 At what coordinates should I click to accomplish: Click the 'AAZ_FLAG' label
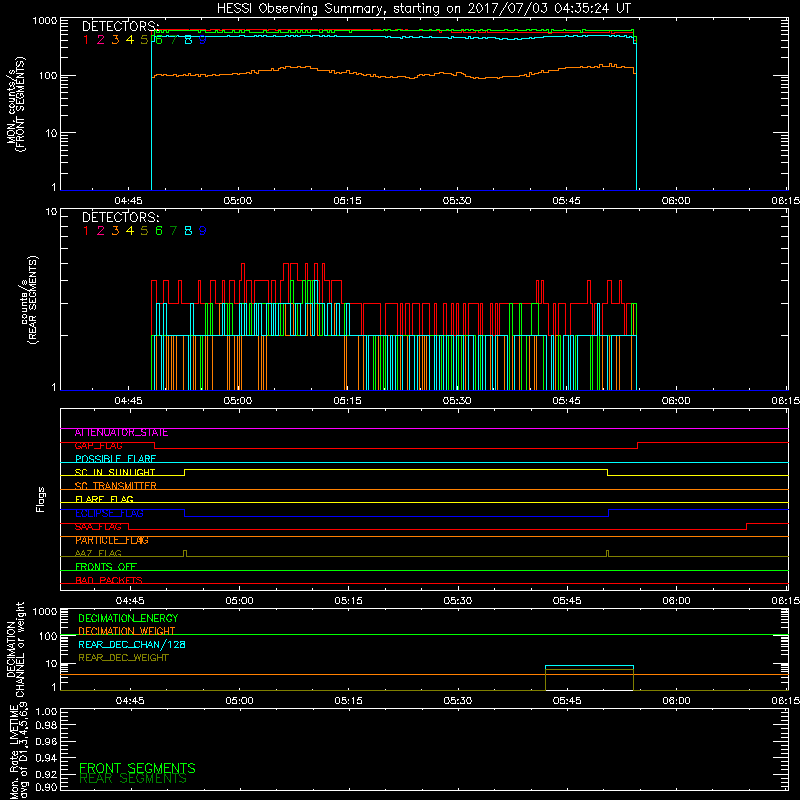pyautogui.click(x=98, y=554)
